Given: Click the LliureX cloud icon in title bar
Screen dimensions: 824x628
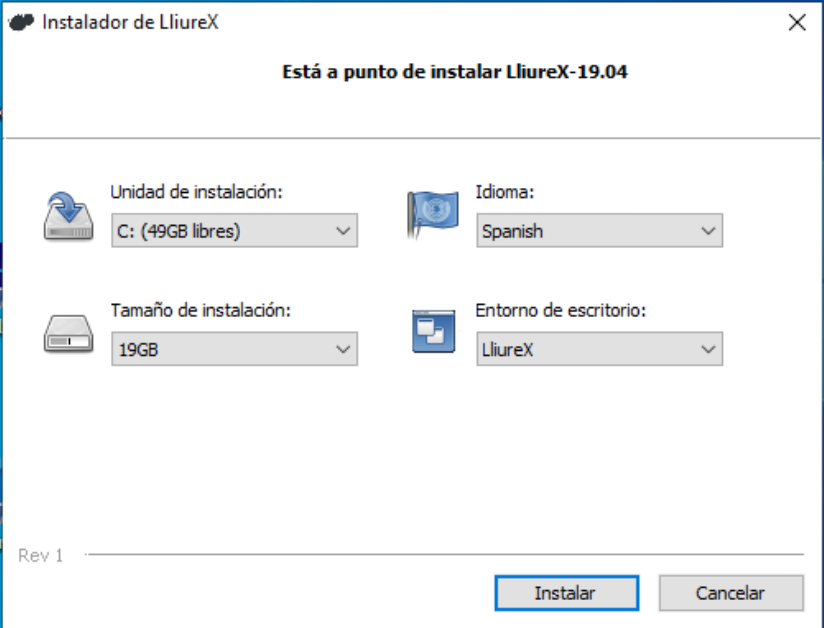Looking at the screenshot, I should click(x=21, y=23).
